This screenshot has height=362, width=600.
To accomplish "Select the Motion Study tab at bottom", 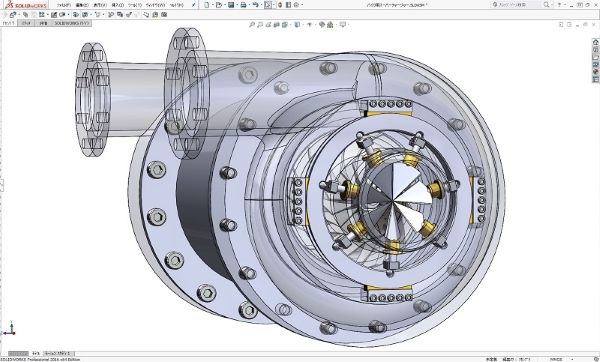I will click(x=58, y=354).
